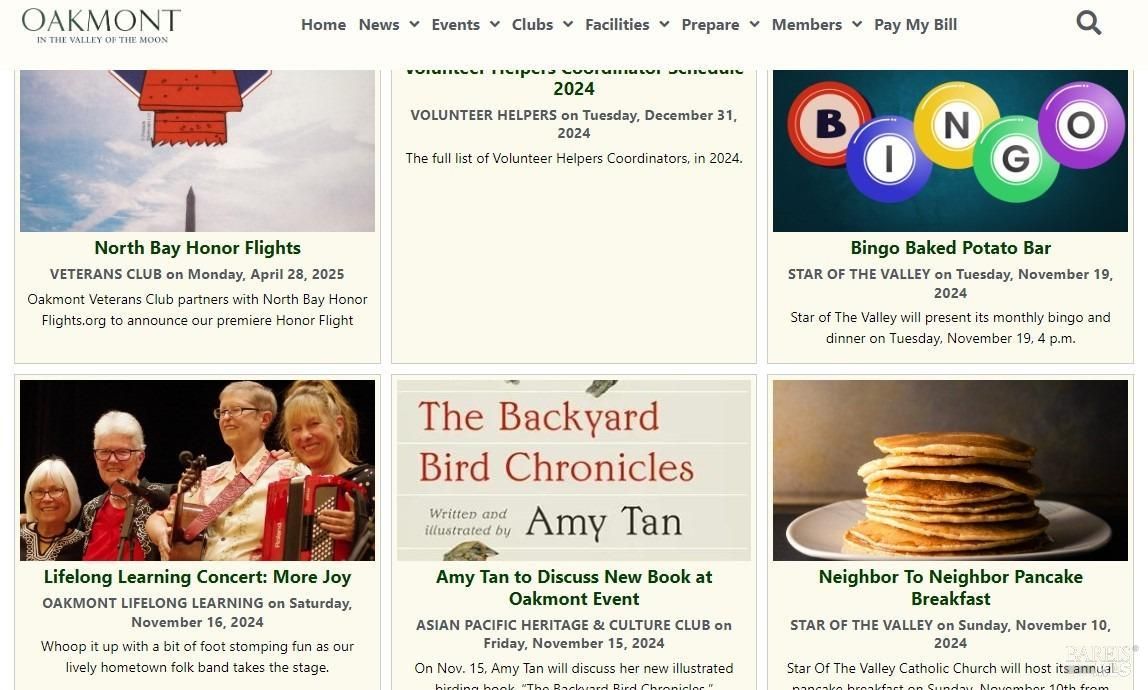Click the folk band photo thumbnail
The image size is (1148, 690).
click(x=197, y=470)
